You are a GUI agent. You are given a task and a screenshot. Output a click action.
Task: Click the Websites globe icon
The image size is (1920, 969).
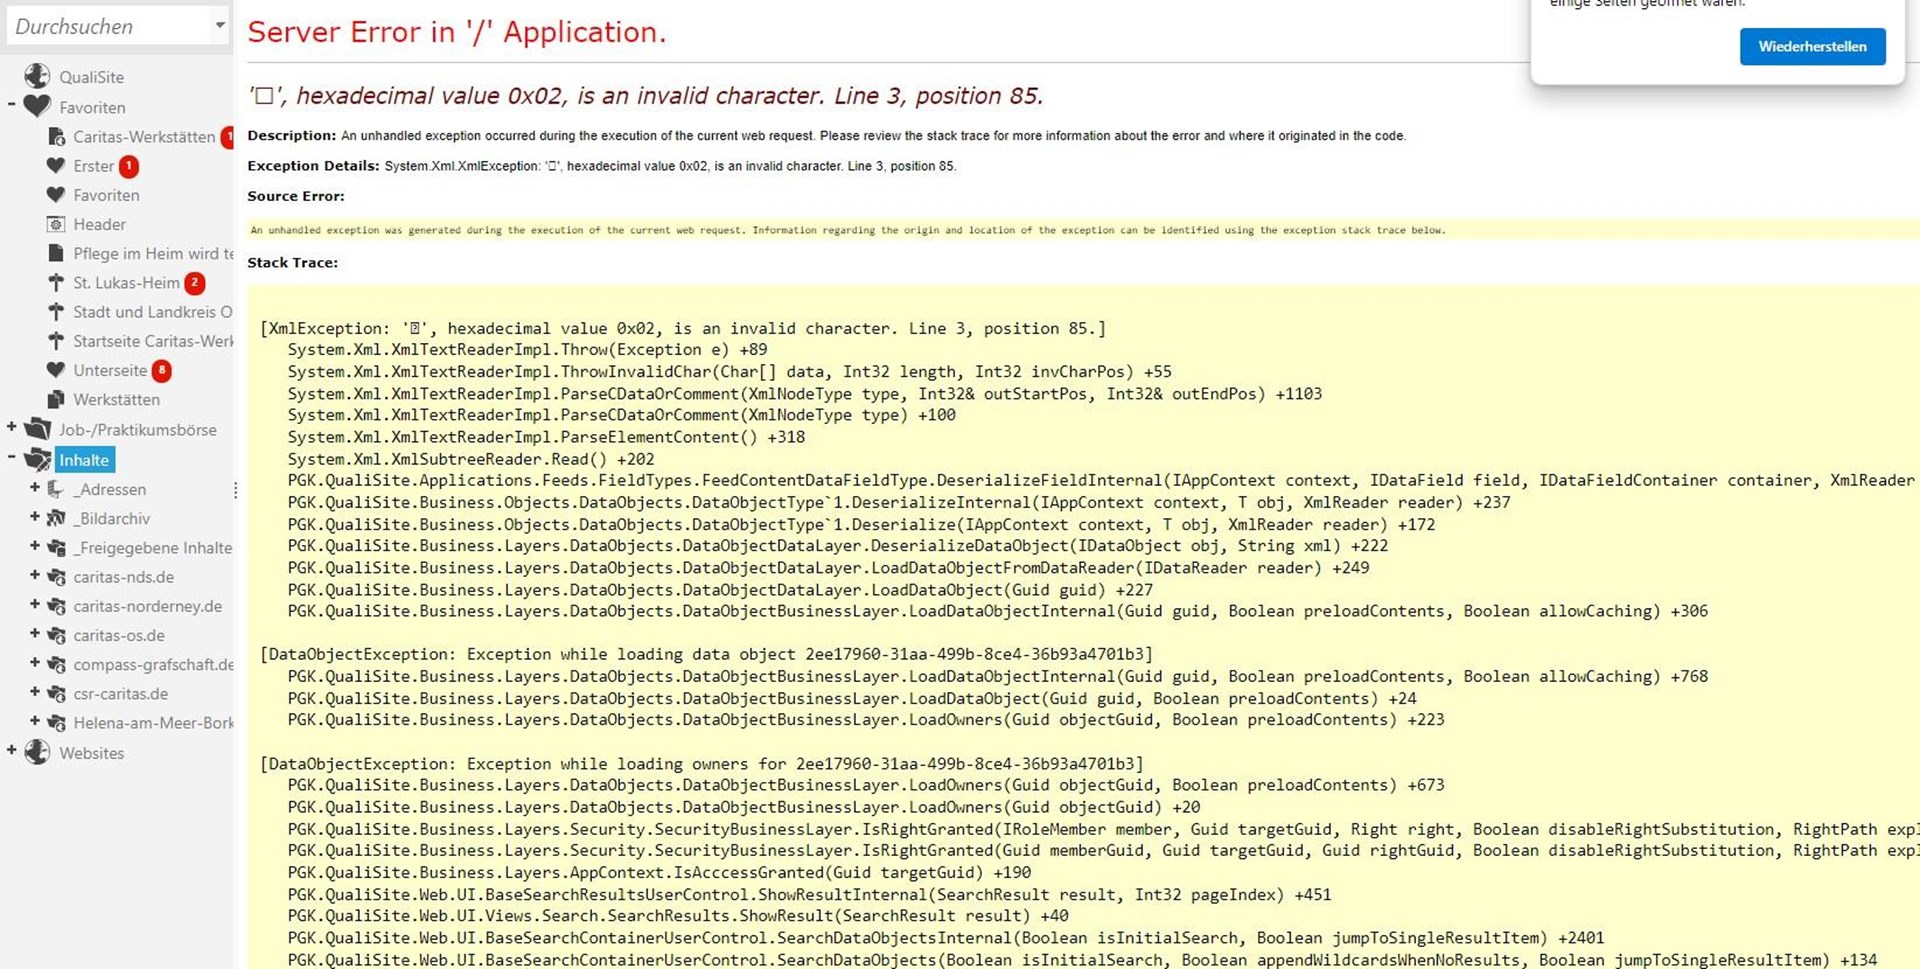[x=37, y=752]
